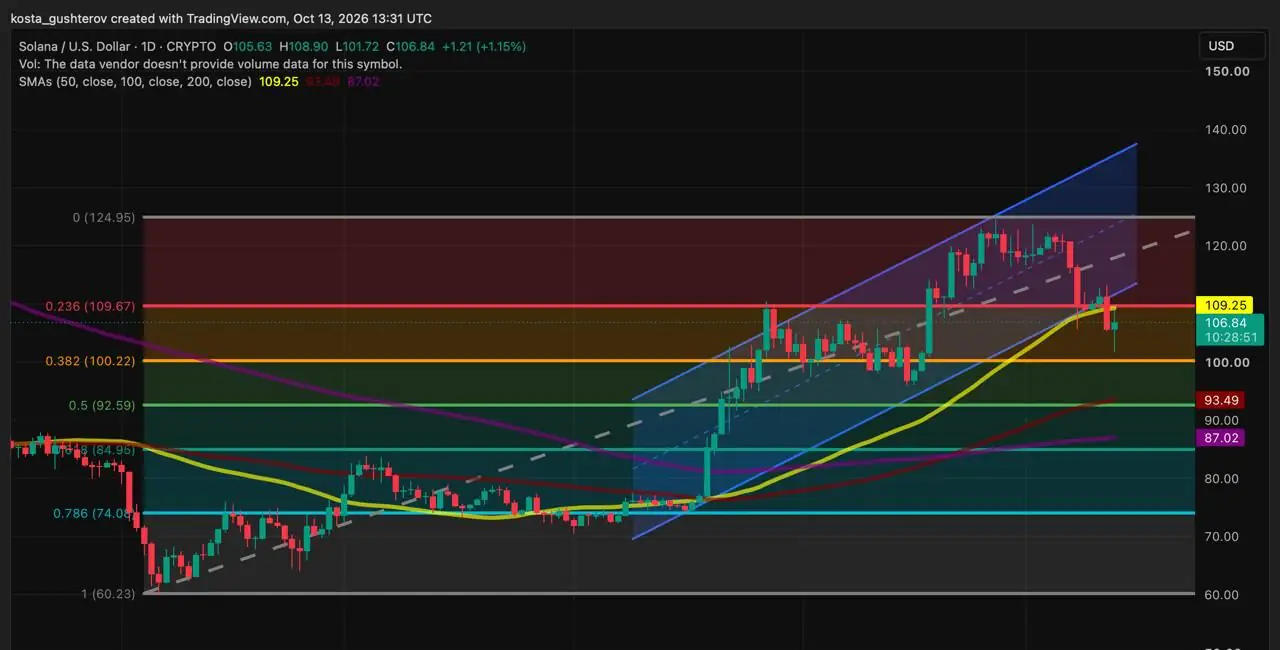
Task: Click the 120.00 price axis label
Action: (1225, 245)
